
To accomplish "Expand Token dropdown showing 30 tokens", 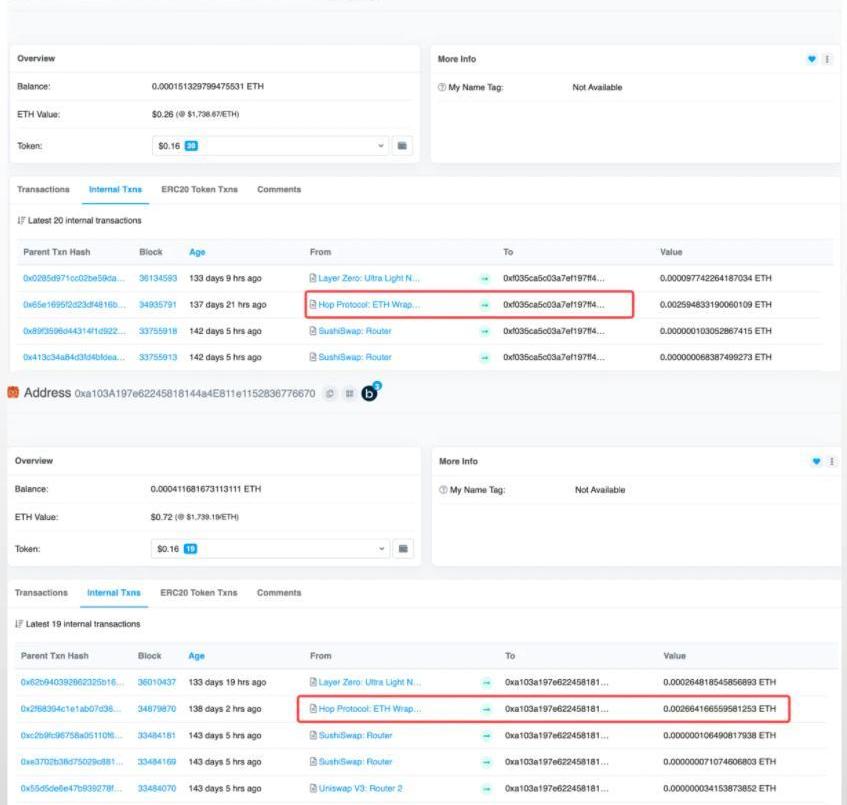I will click(x=268, y=146).
